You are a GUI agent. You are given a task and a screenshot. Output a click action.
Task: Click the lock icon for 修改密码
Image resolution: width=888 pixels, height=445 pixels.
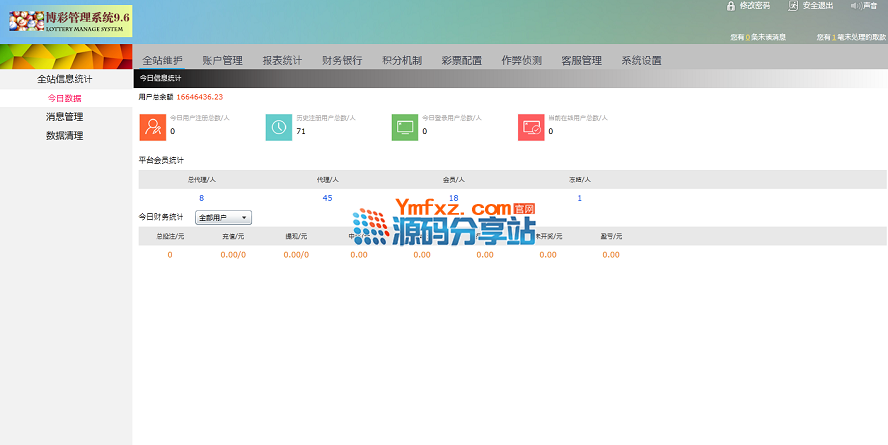pos(731,6)
